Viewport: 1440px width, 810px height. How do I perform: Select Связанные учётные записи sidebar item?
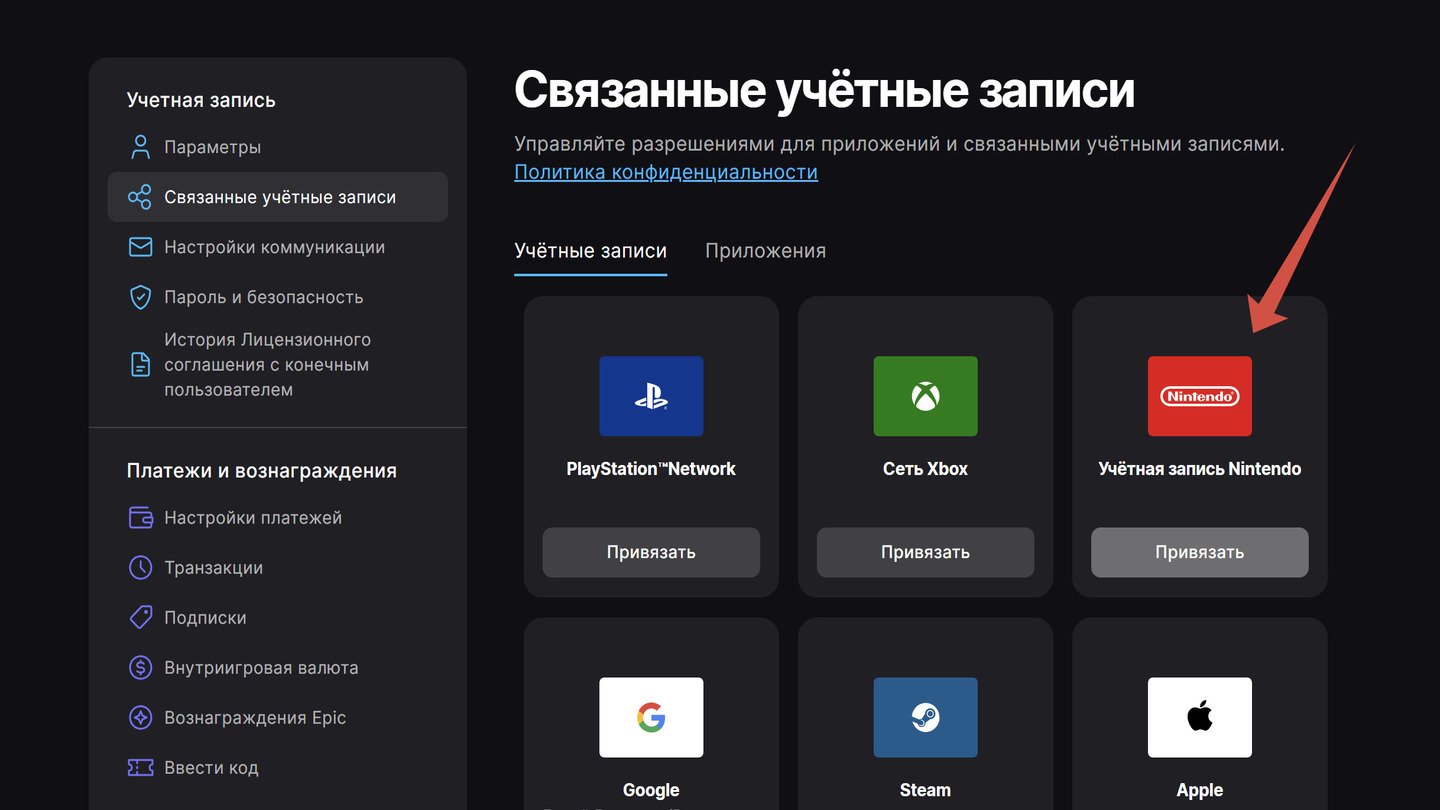click(277, 197)
